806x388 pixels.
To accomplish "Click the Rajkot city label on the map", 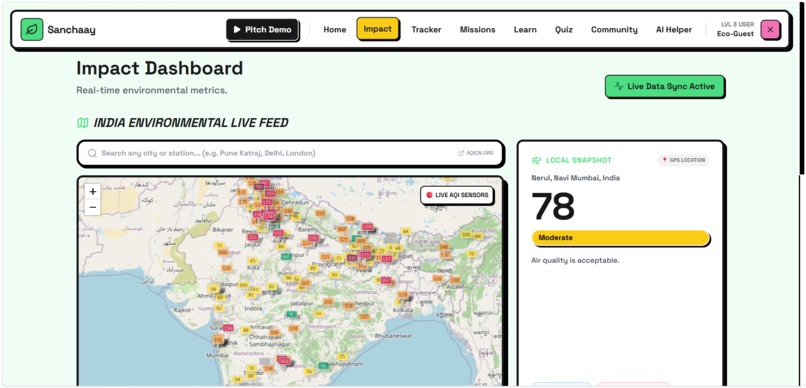I will point(182,310).
